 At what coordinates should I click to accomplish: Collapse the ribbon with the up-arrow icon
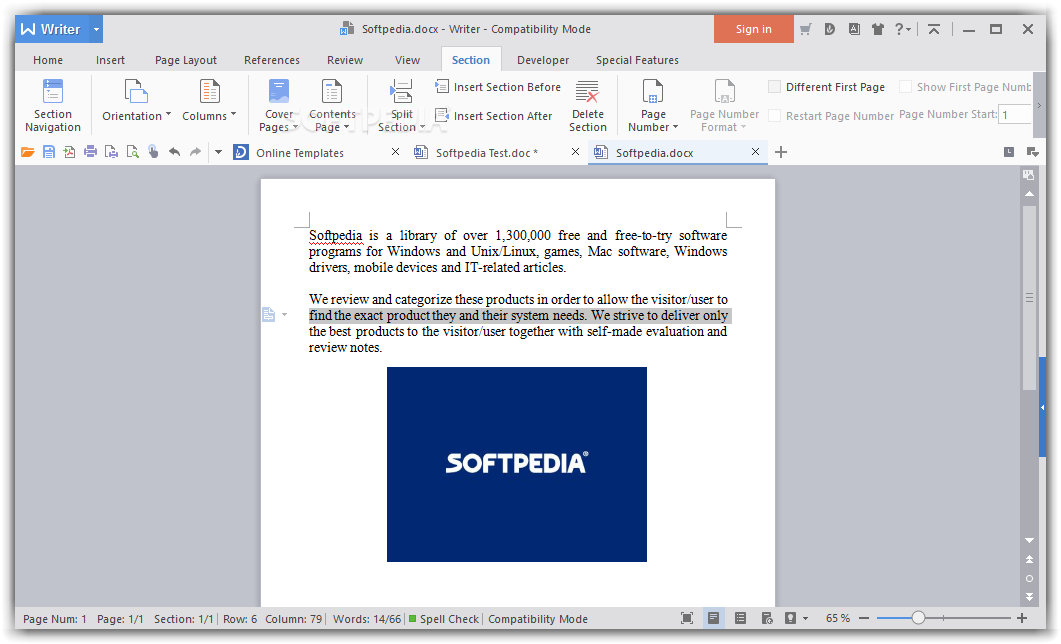(x=934, y=29)
